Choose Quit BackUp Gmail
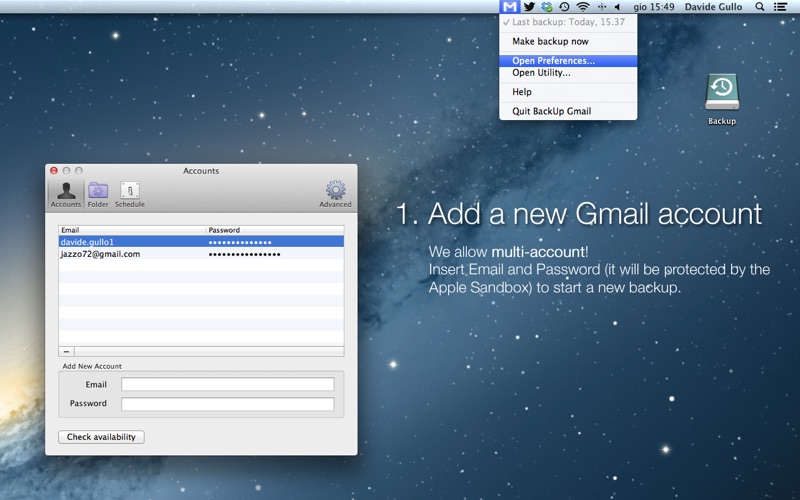 point(568,111)
